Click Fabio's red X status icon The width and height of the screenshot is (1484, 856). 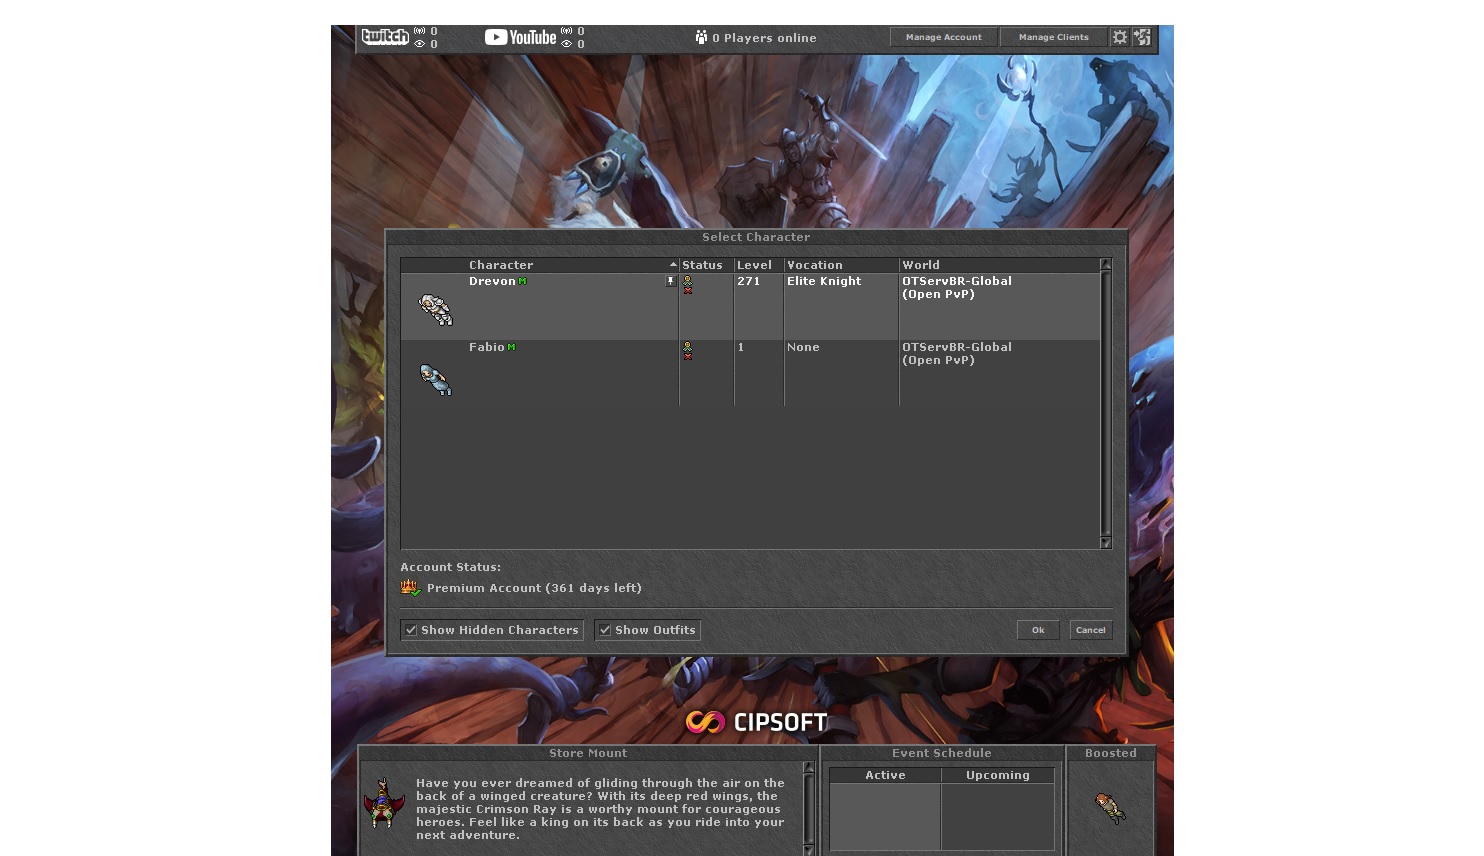coord(687,356)
